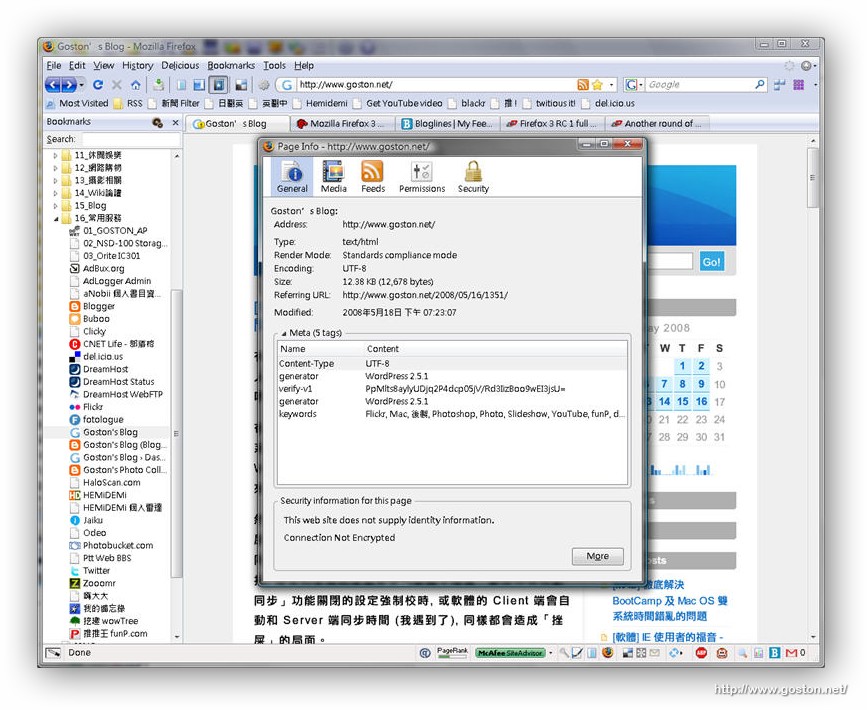Click calendar date 15 on the blog
Image resolution: width=867 pixels, height=710 pixels.
click(x=683, y=402)
